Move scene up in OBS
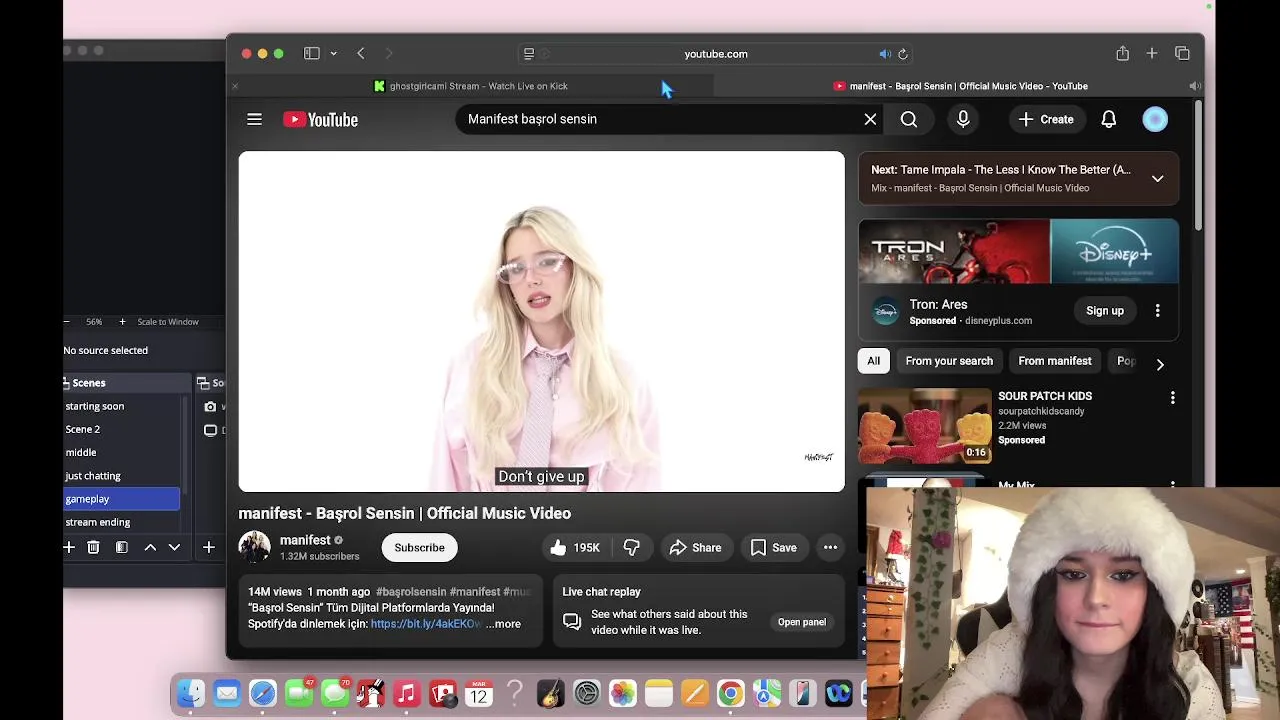 pos(150,547)
